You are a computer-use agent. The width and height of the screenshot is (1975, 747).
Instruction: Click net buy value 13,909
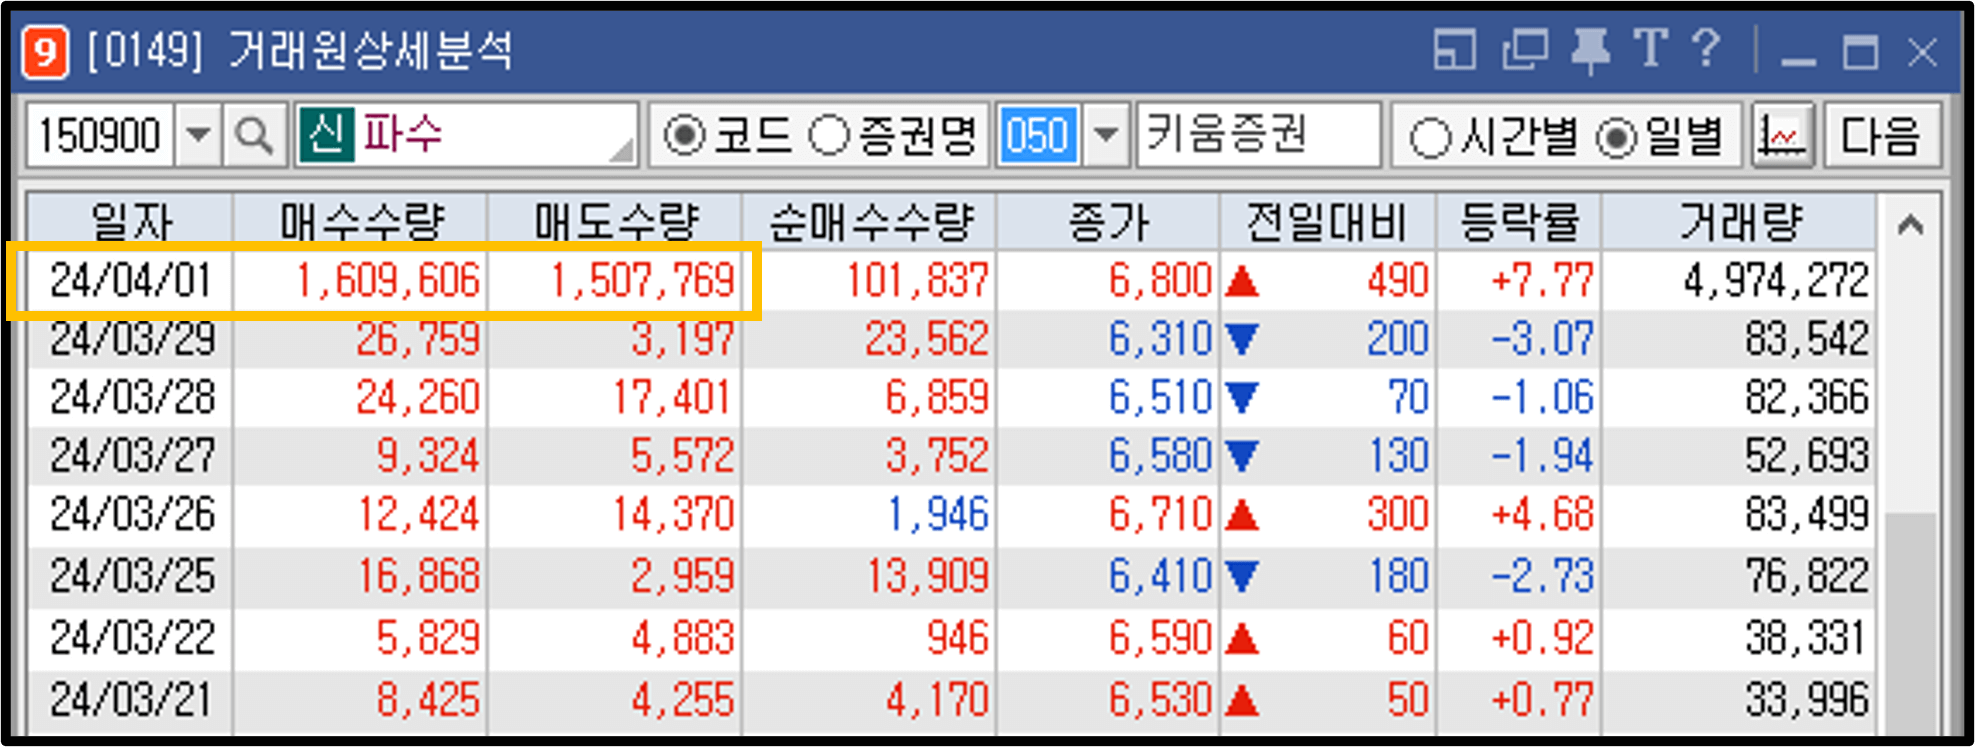pyautogui.click(x=927, y=576)
